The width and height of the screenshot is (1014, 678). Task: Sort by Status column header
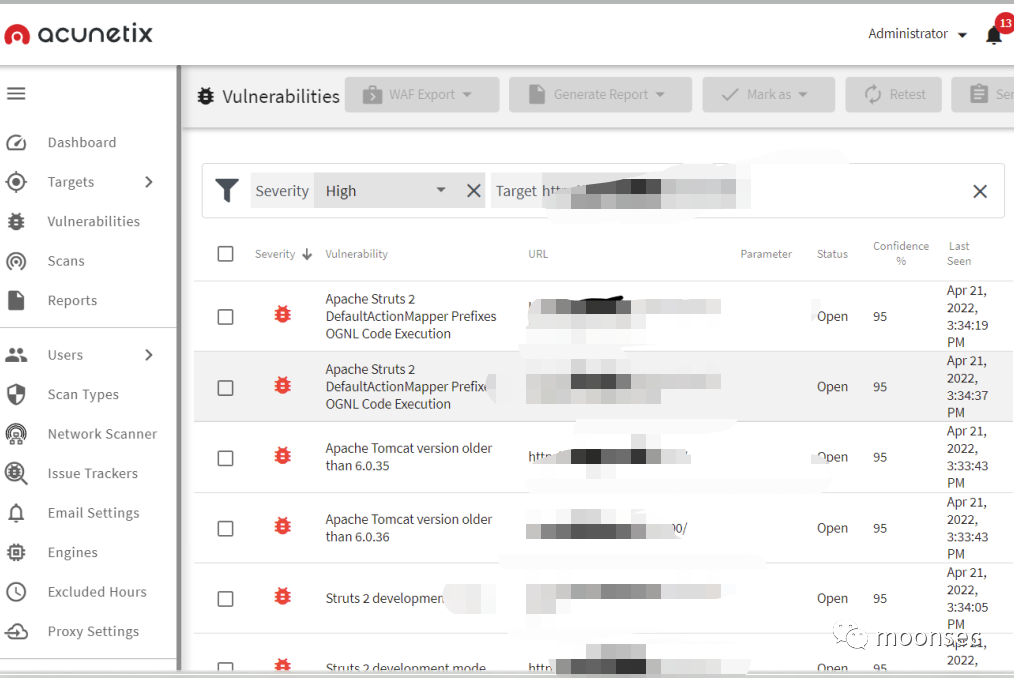pos(832,254)
